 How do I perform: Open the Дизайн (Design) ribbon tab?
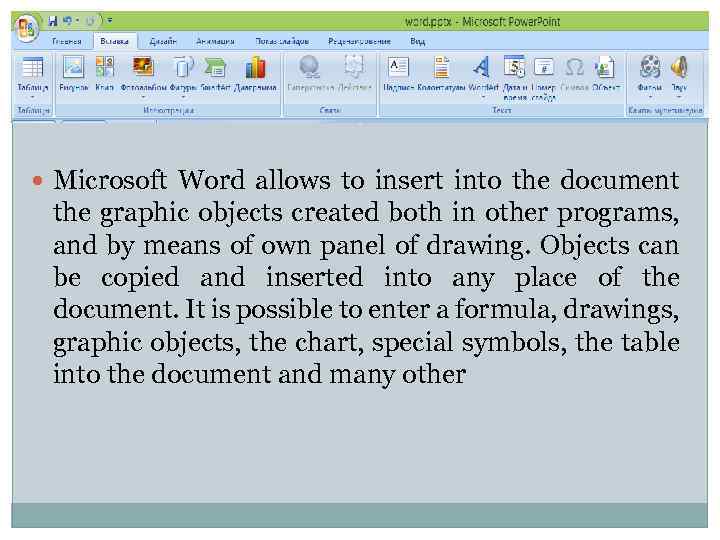[x=163, y=41]
